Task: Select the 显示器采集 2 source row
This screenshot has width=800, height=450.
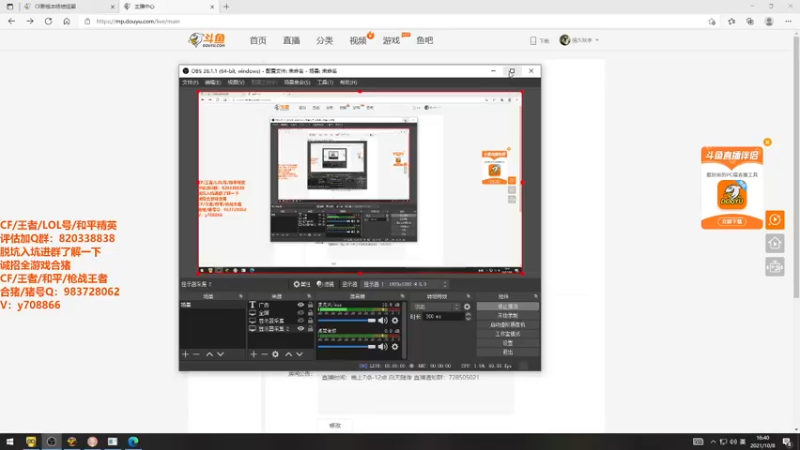Action: coord(281,329)
